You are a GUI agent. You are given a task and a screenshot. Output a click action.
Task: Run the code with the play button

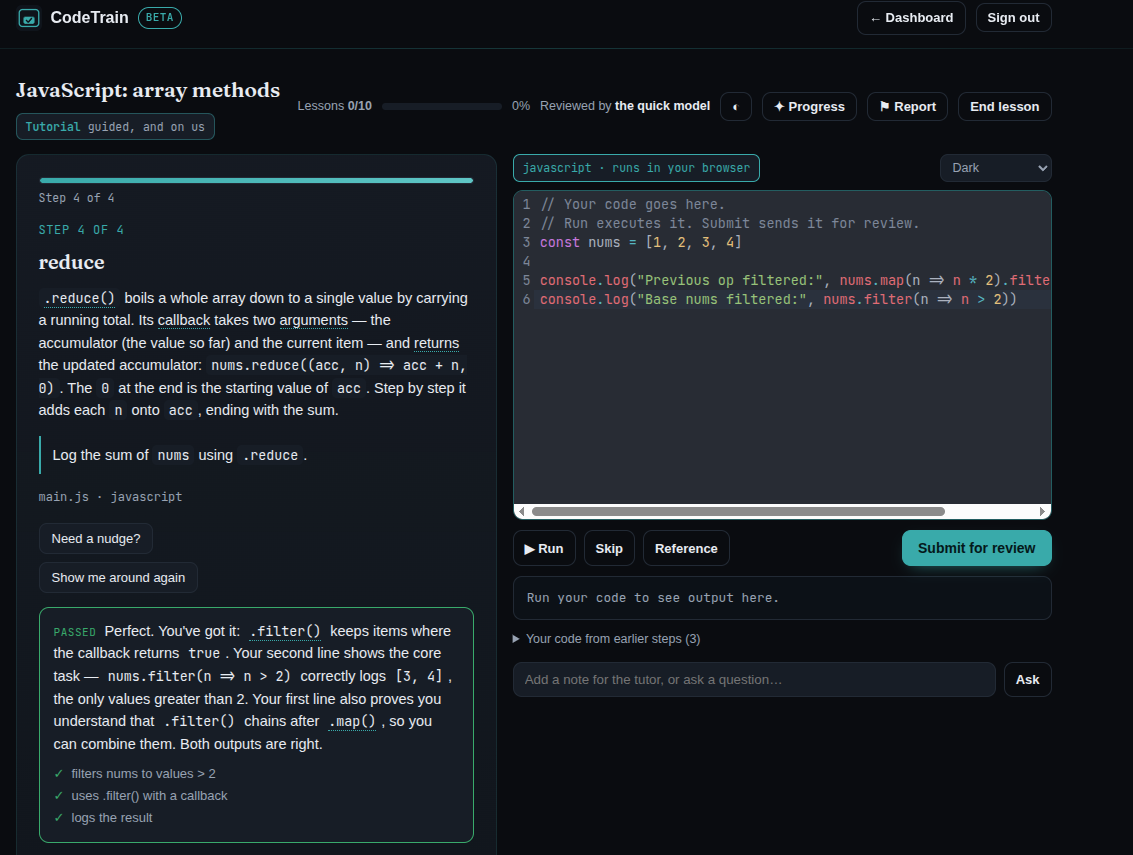coord(544,549)
